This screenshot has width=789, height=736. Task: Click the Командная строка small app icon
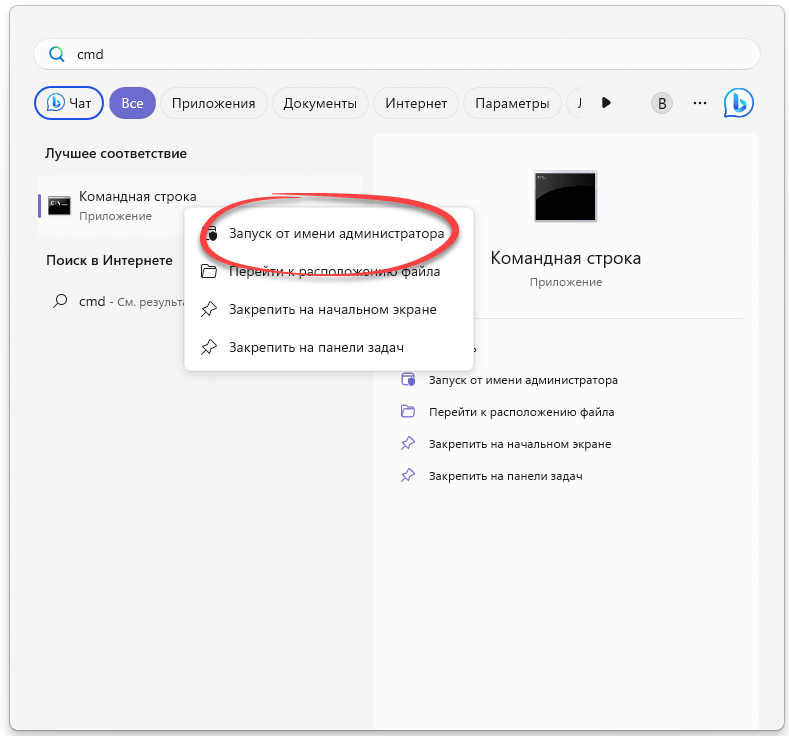tap(59, 206)
